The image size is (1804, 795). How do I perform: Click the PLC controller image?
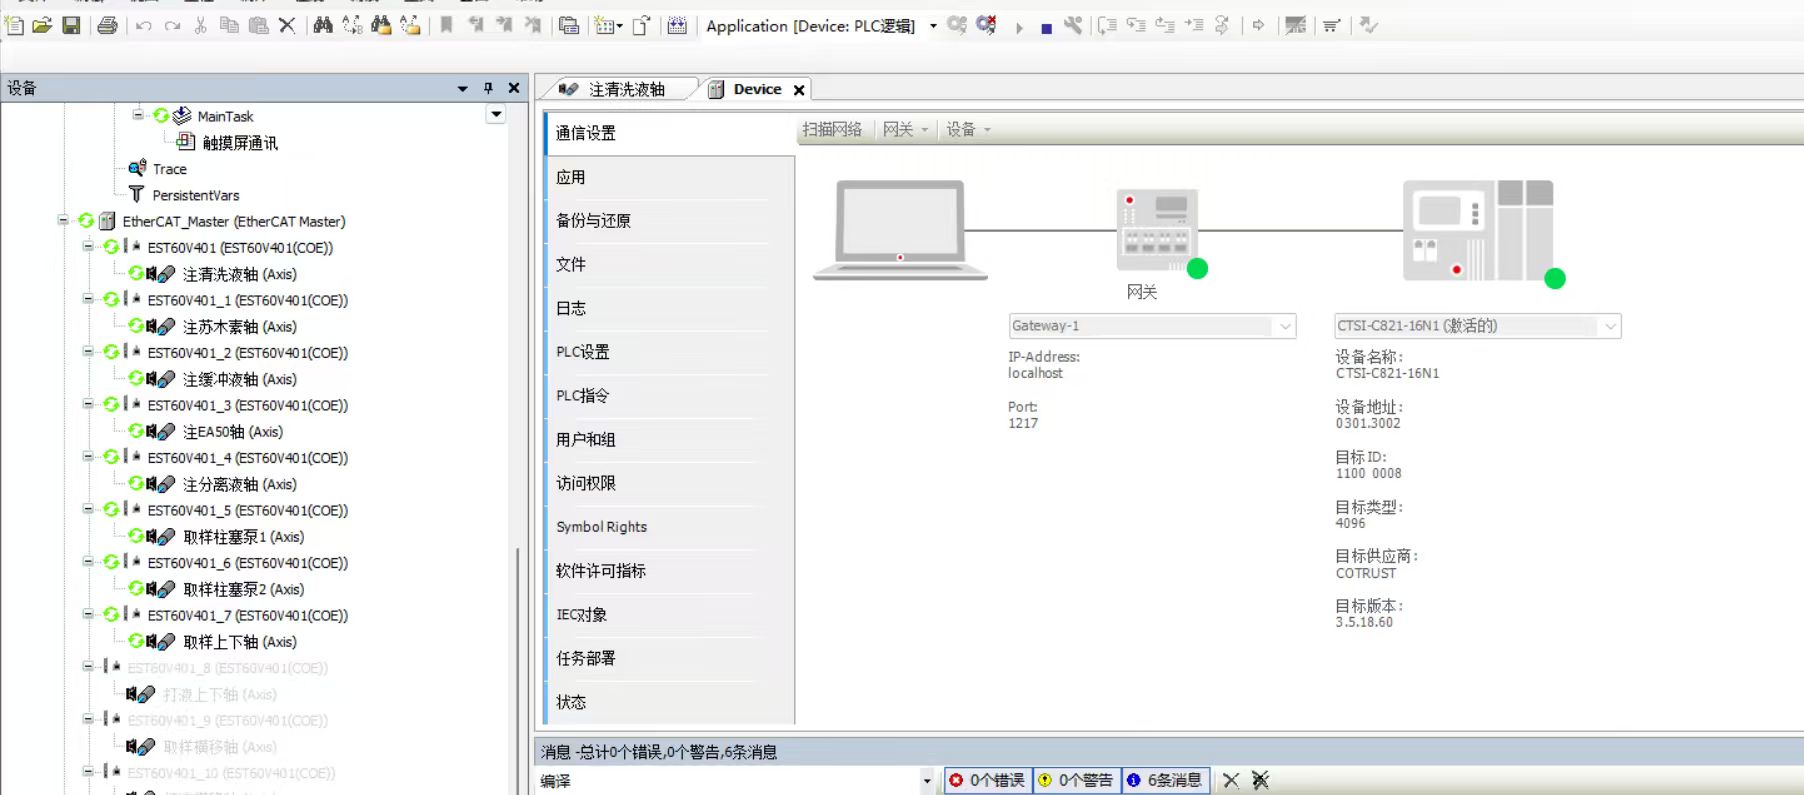(x=1478, y=230)
